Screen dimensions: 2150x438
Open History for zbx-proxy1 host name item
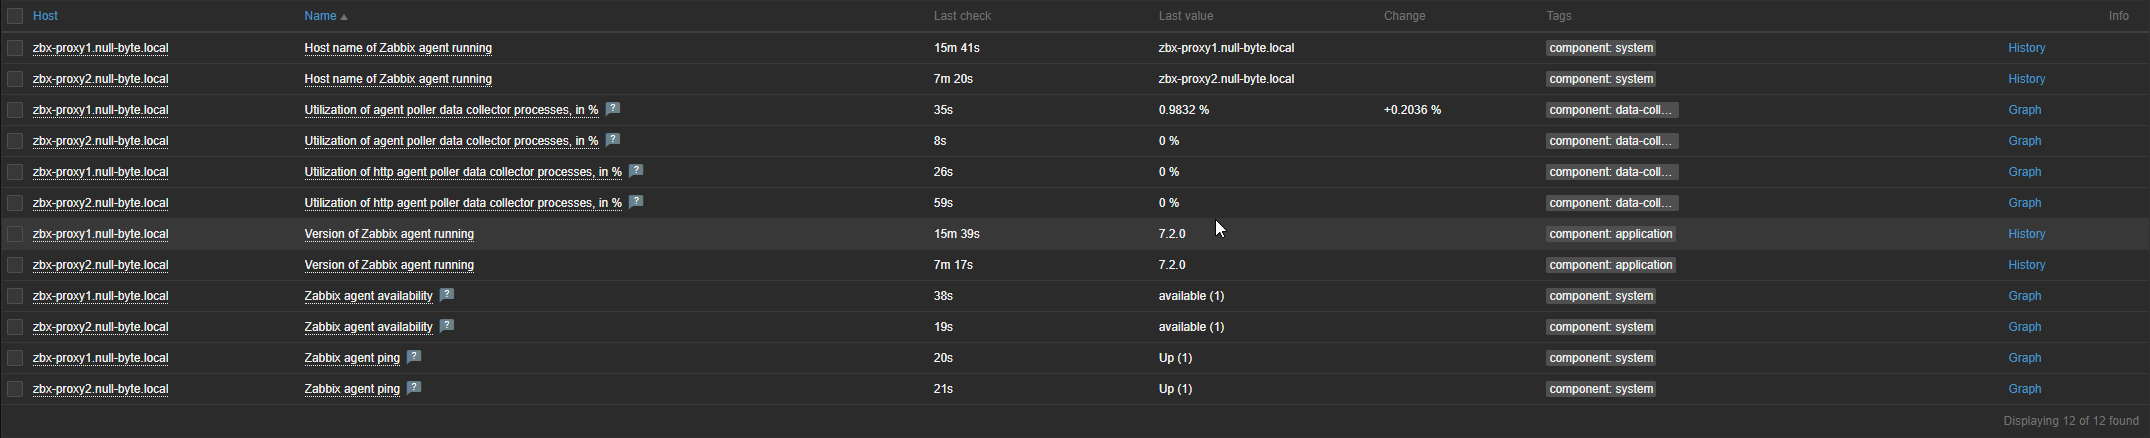tap(2026, 48)
